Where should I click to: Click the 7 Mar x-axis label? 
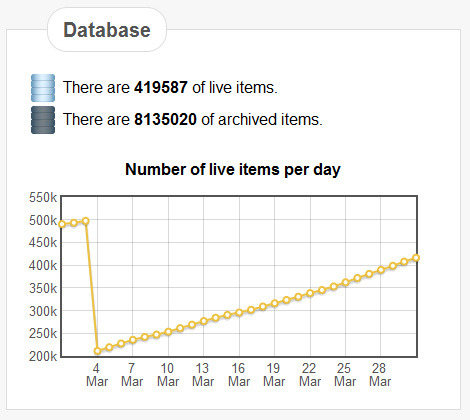pos(132,375)
